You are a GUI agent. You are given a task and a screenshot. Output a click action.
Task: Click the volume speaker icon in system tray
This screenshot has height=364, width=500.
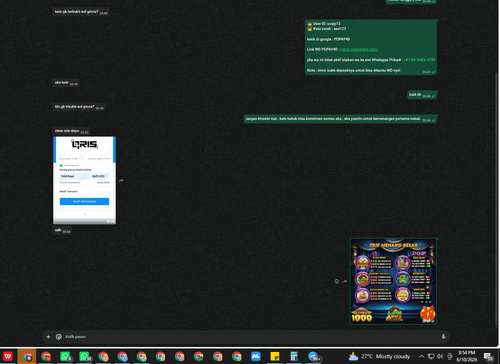coord(440,356)
